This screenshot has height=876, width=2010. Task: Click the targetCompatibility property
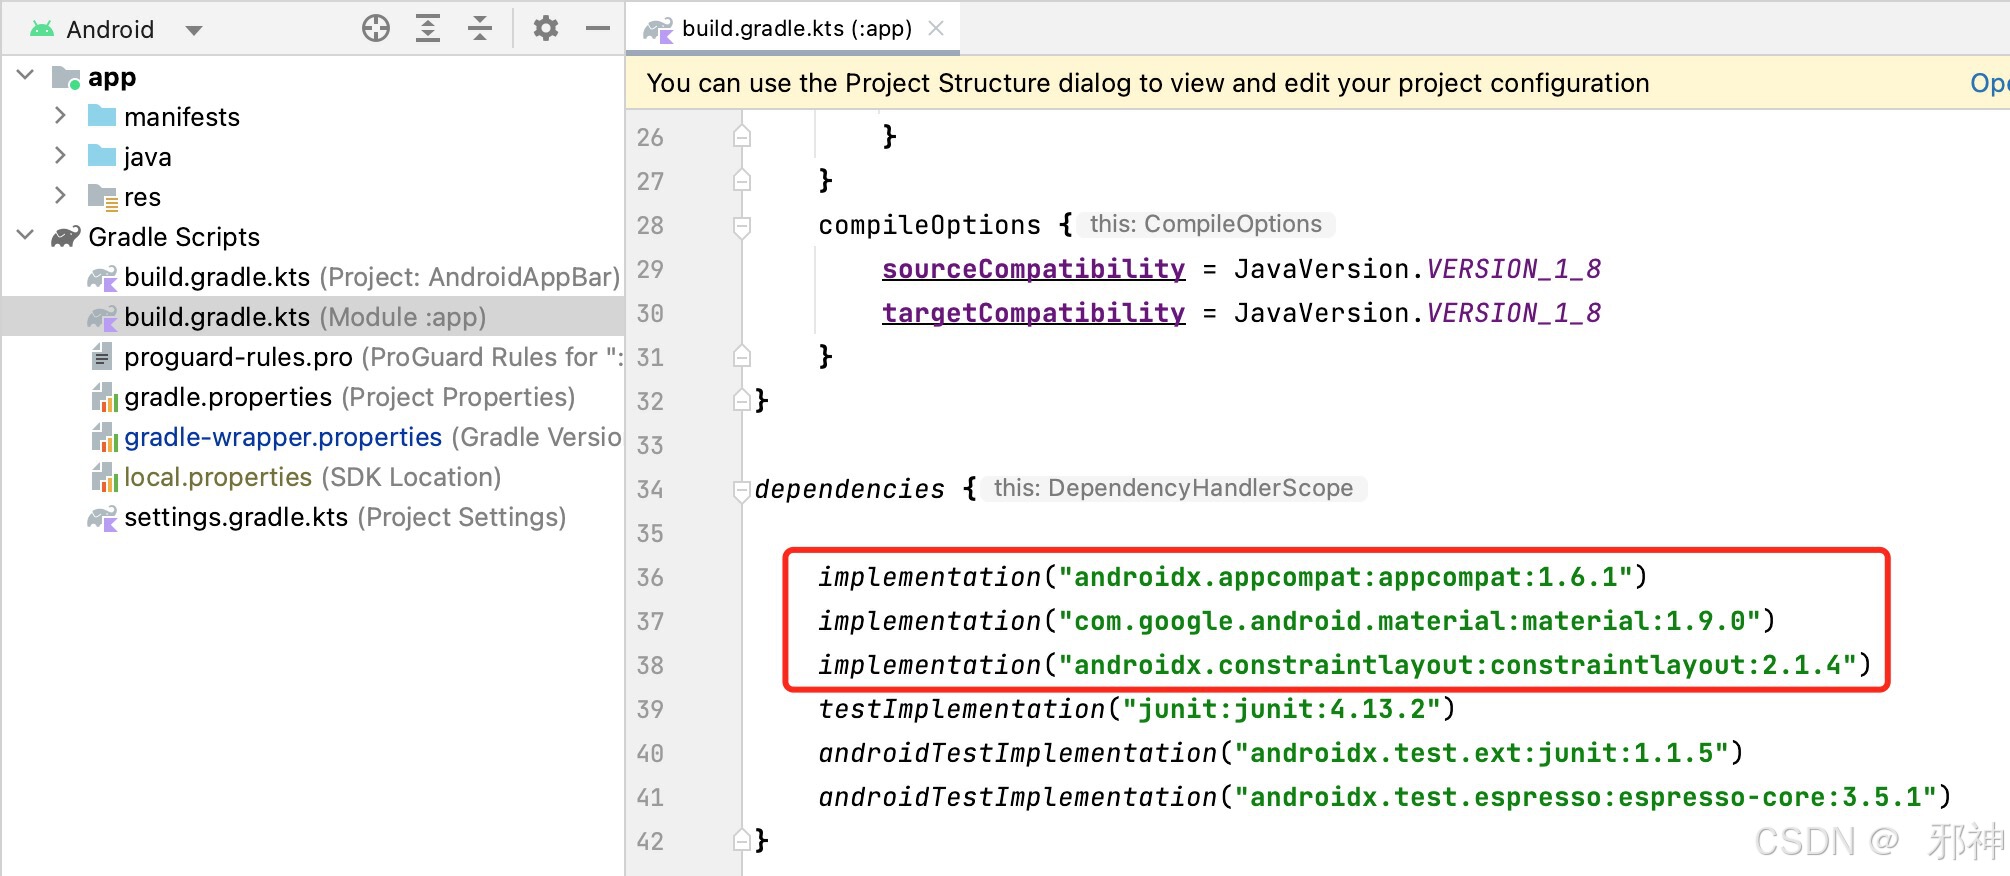(1034, 313)
